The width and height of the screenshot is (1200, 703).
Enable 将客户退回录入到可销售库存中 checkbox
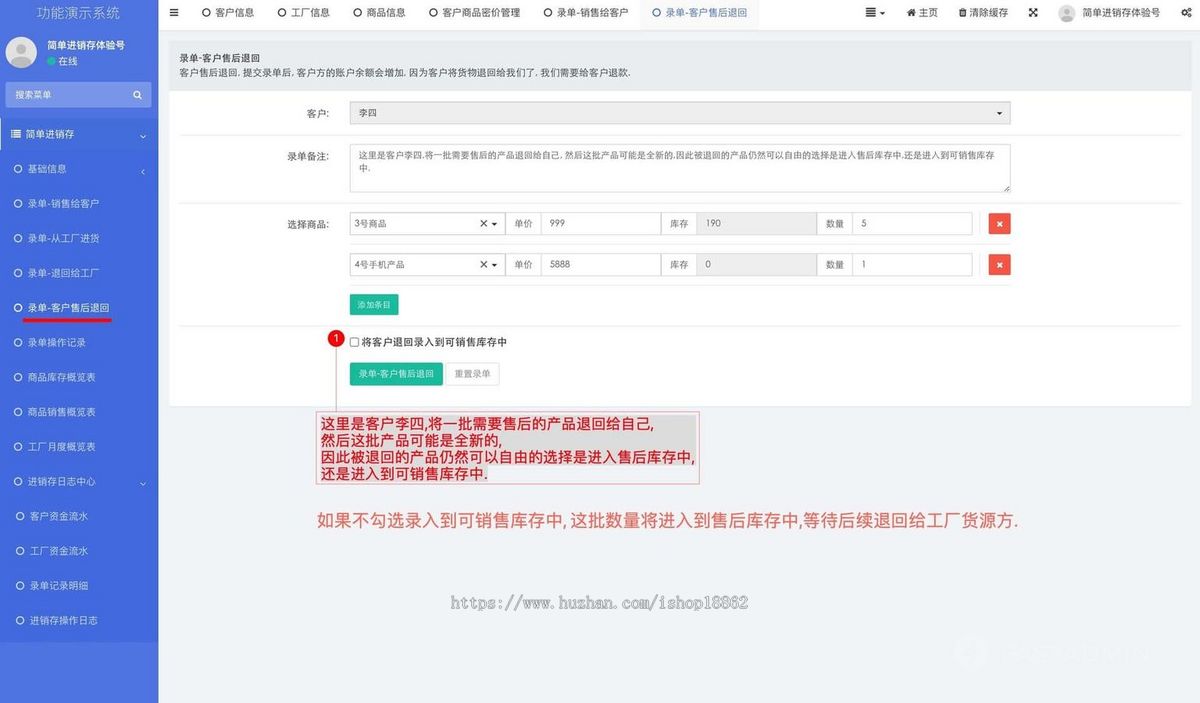pyautogui.click(x=353, y=342)
